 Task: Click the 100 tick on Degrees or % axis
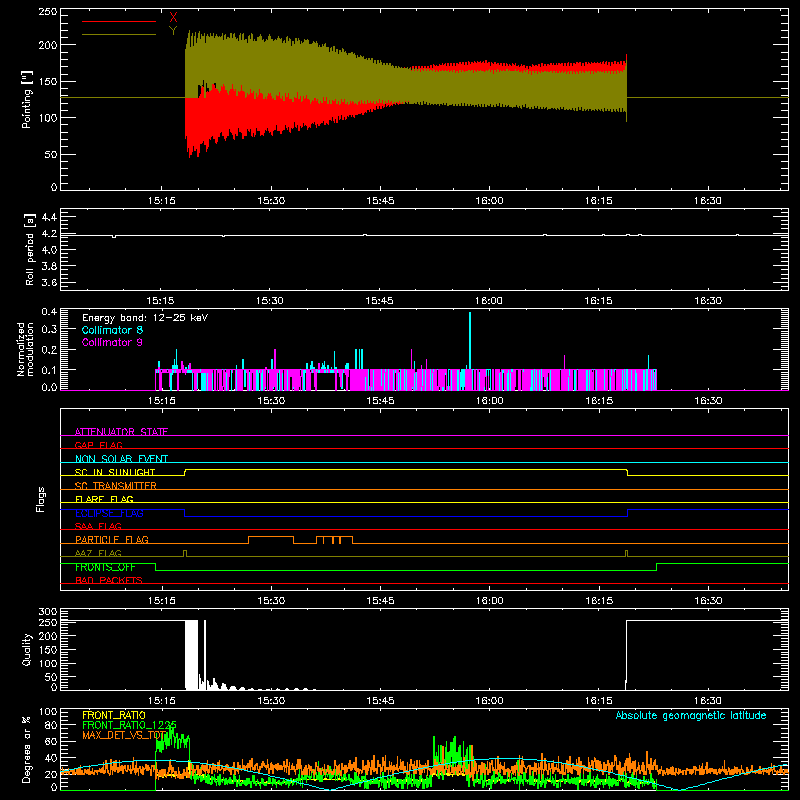pyautogui.click(x=47, y=712)
